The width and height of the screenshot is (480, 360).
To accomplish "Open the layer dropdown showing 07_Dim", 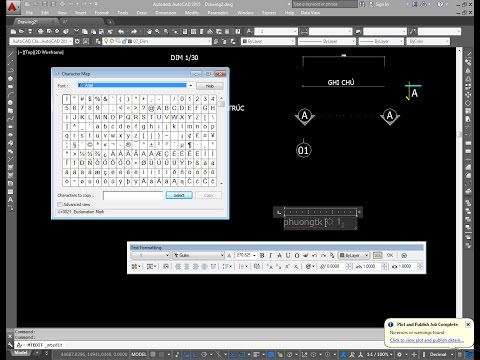I will [157, 41].
